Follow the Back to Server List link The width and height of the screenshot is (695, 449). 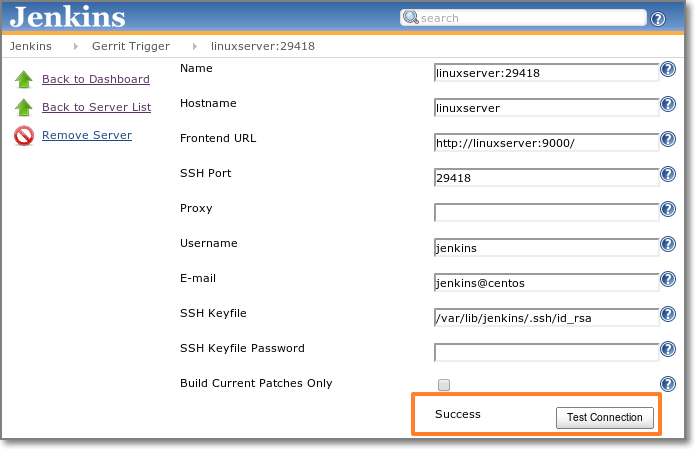(97, 107)
